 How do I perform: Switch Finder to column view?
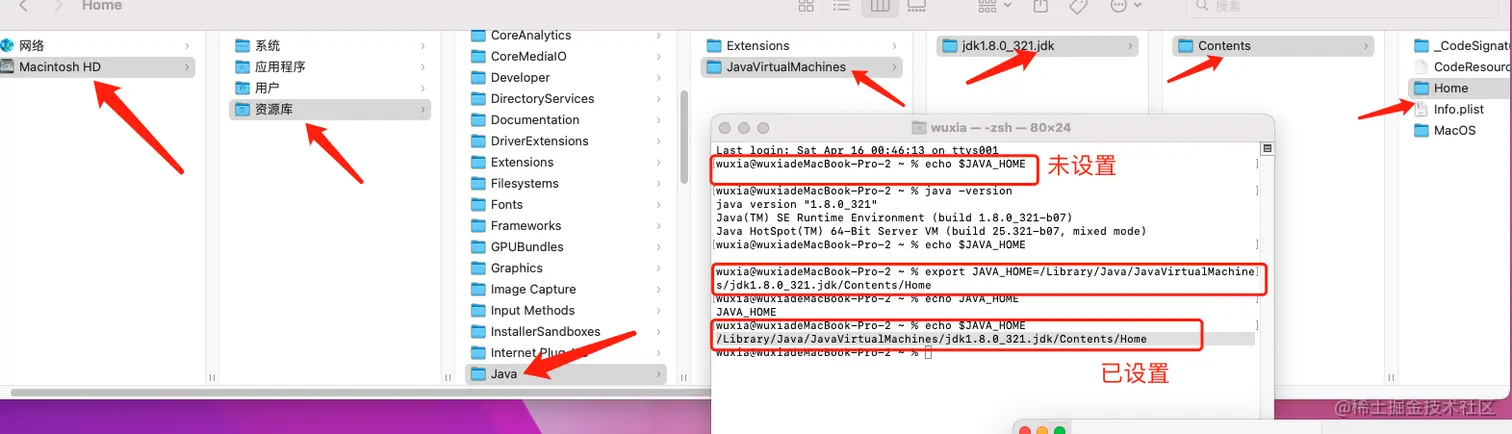pos(880,6)
